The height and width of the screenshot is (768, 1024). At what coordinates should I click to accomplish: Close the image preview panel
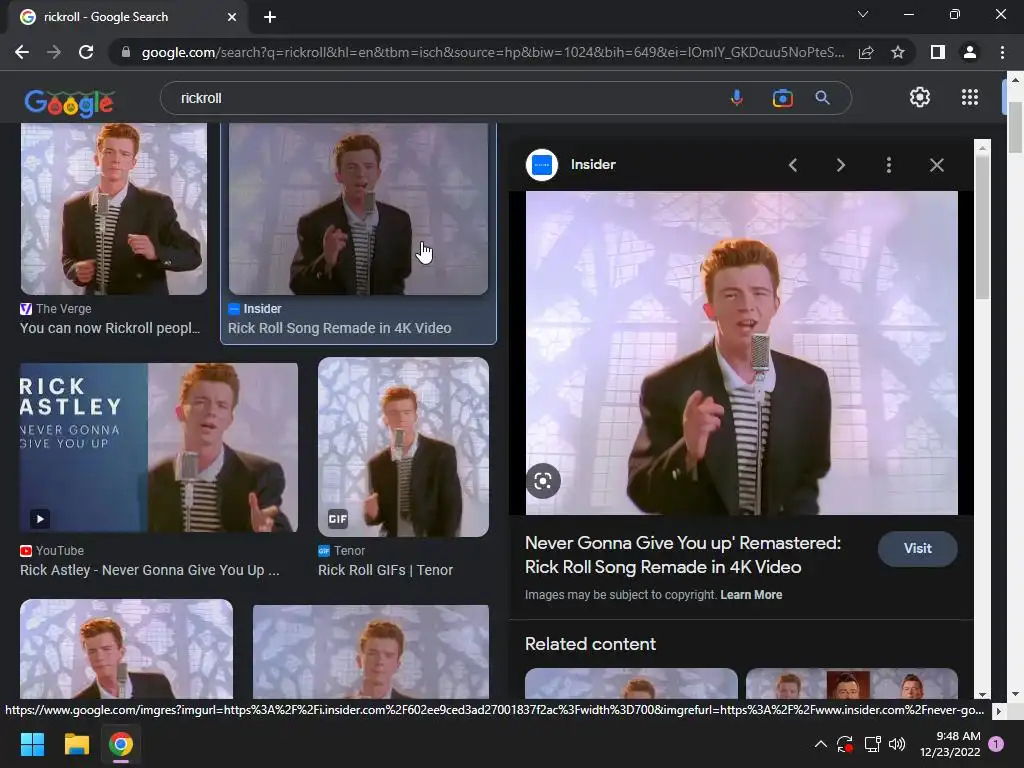936,165
